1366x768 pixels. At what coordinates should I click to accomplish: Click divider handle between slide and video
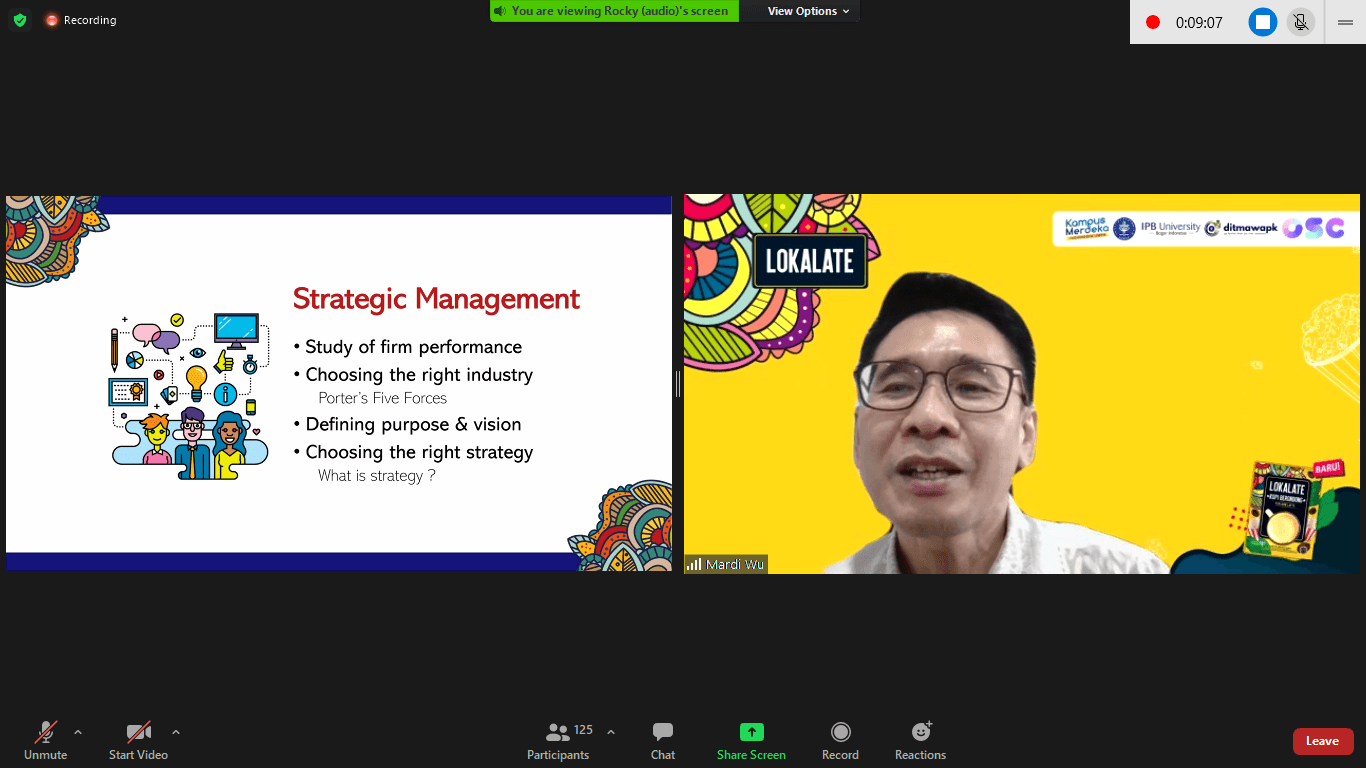(678, 384)
